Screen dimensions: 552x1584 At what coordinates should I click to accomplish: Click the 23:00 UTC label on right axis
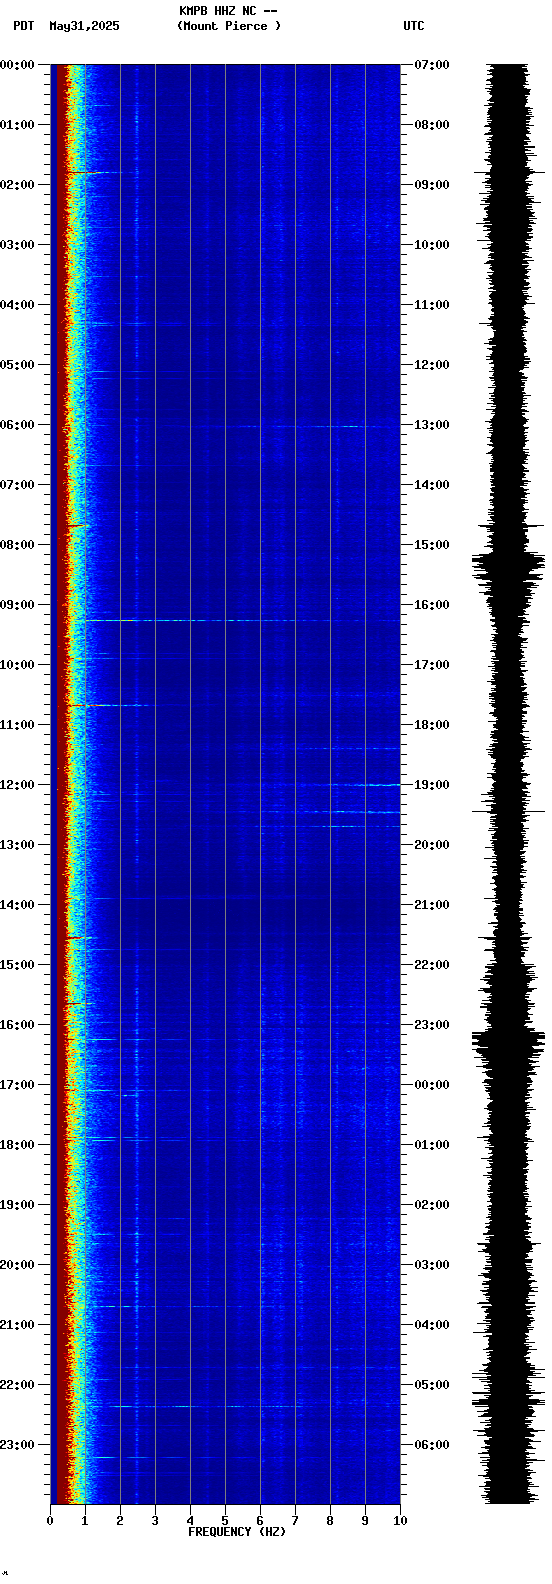[432, 1025]
